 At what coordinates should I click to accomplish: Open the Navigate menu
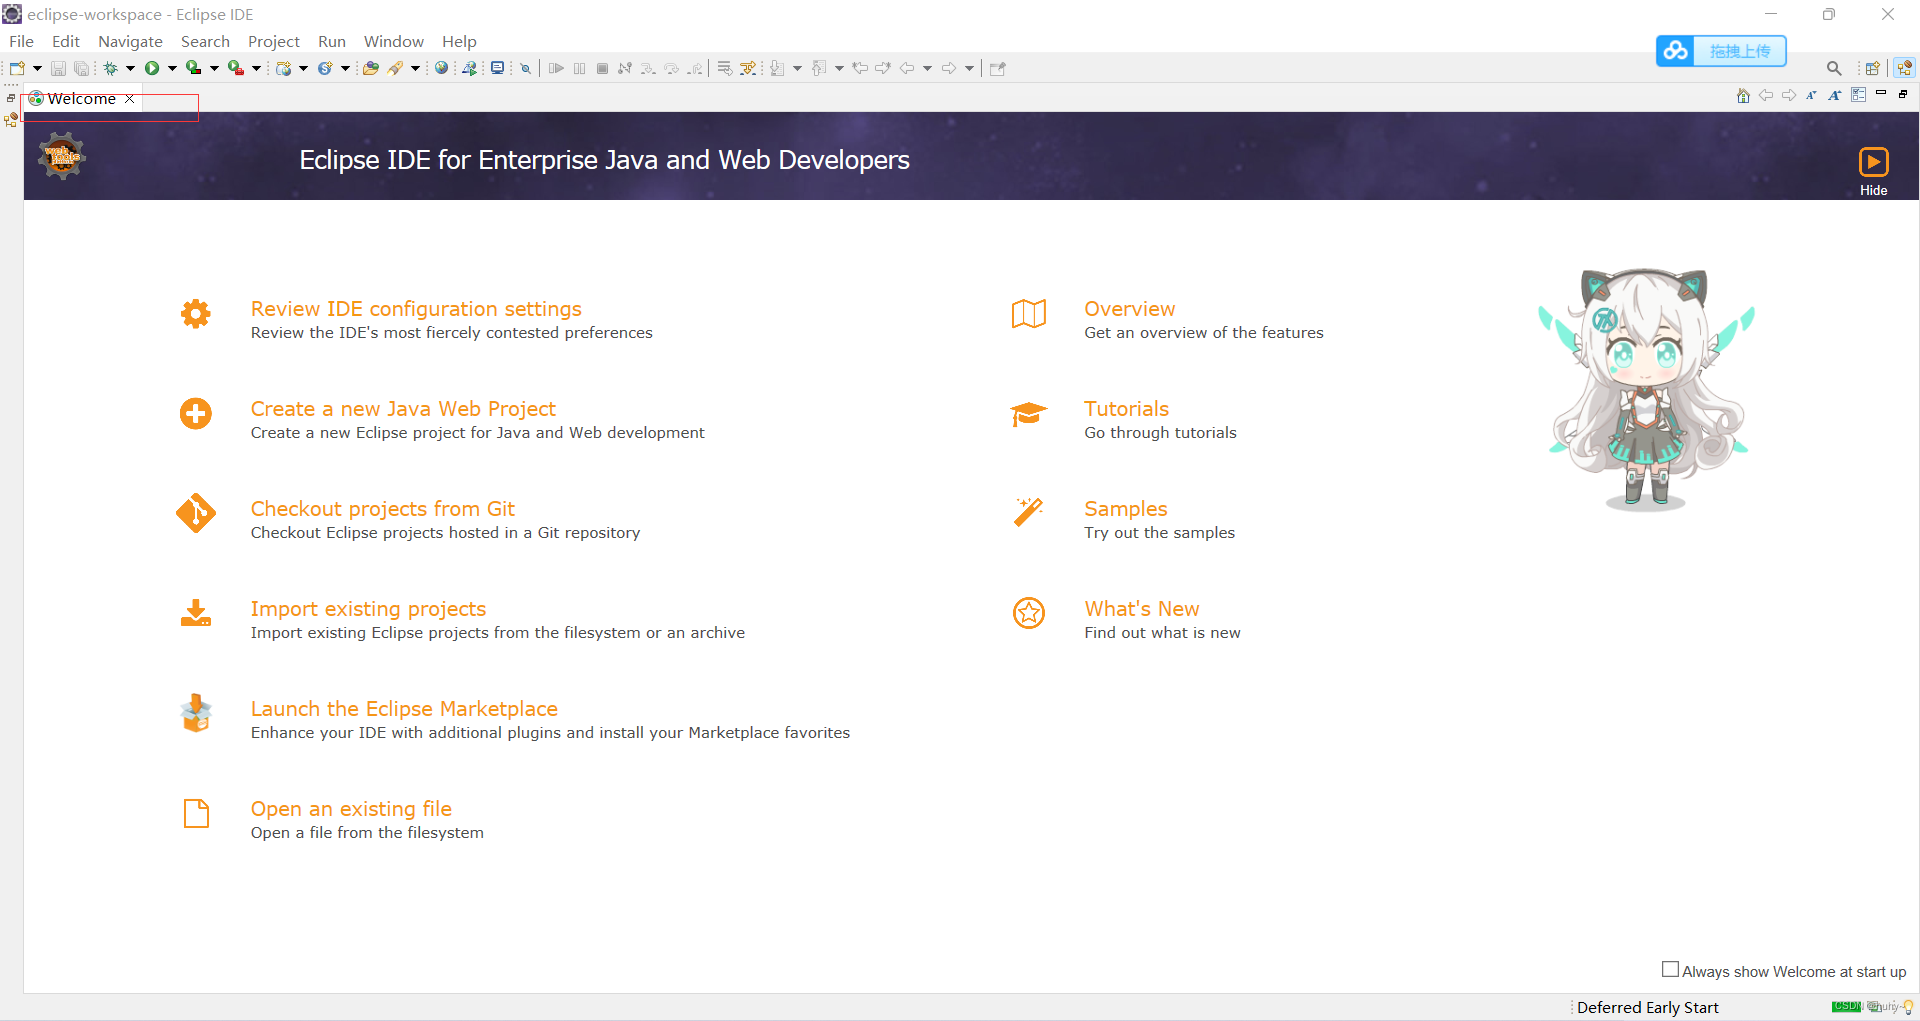(x=130, y=41)
